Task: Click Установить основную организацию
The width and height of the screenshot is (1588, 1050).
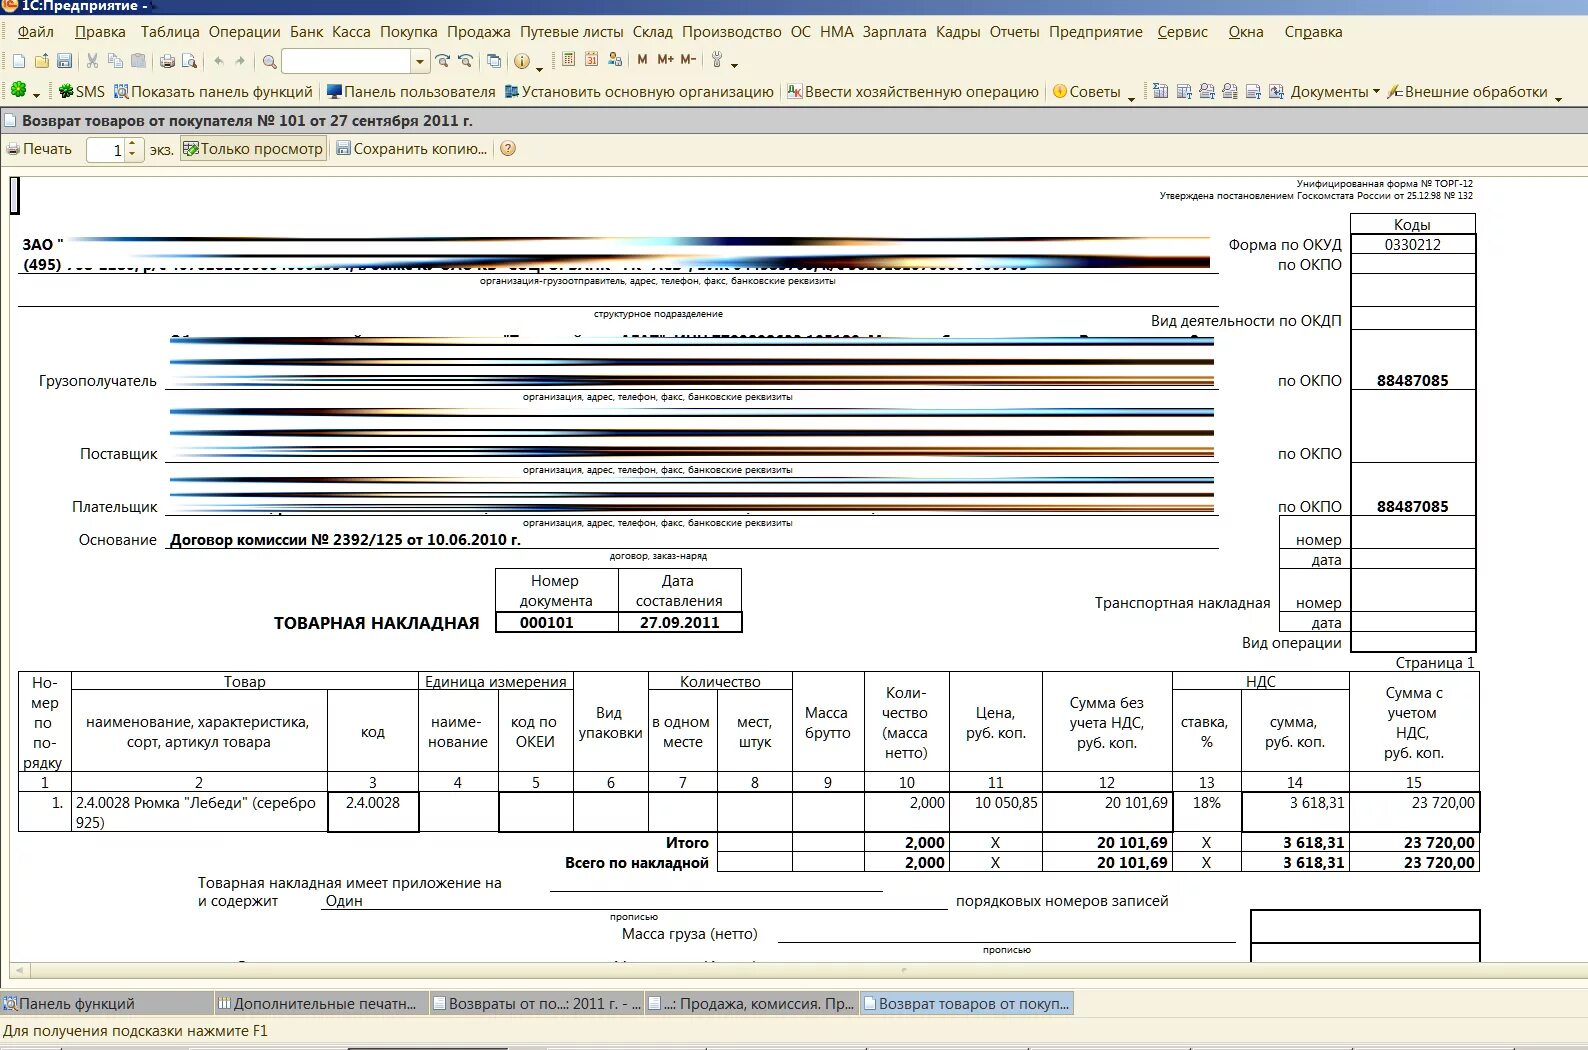Action: tap(639, 91)
